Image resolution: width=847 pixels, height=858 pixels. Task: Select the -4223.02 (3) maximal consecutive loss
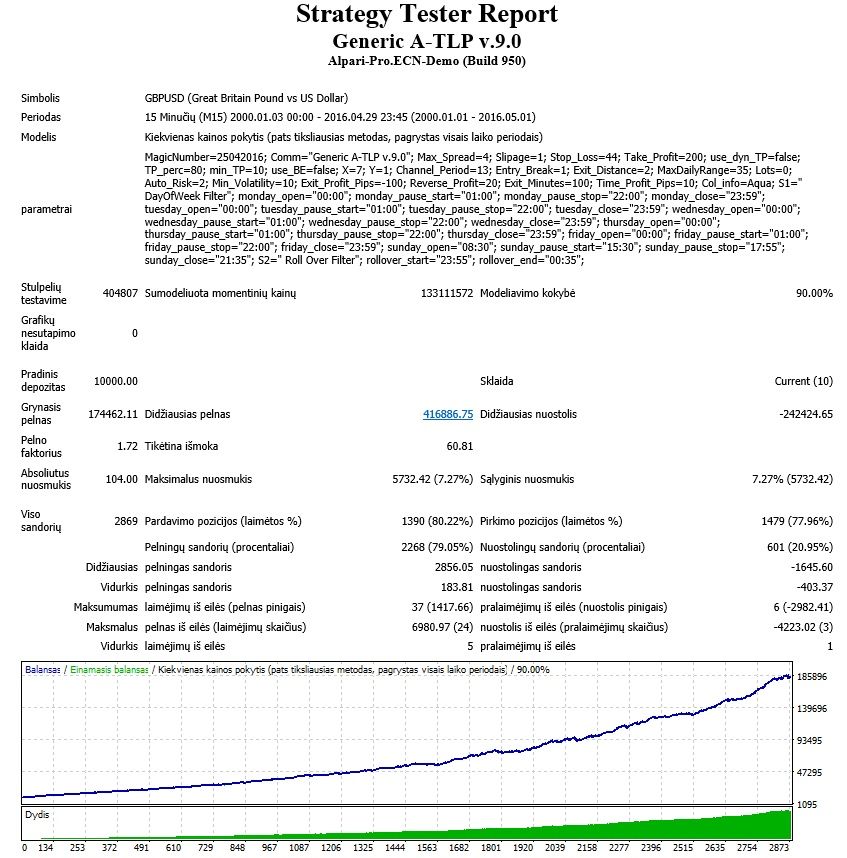click(x=803, y=627)
